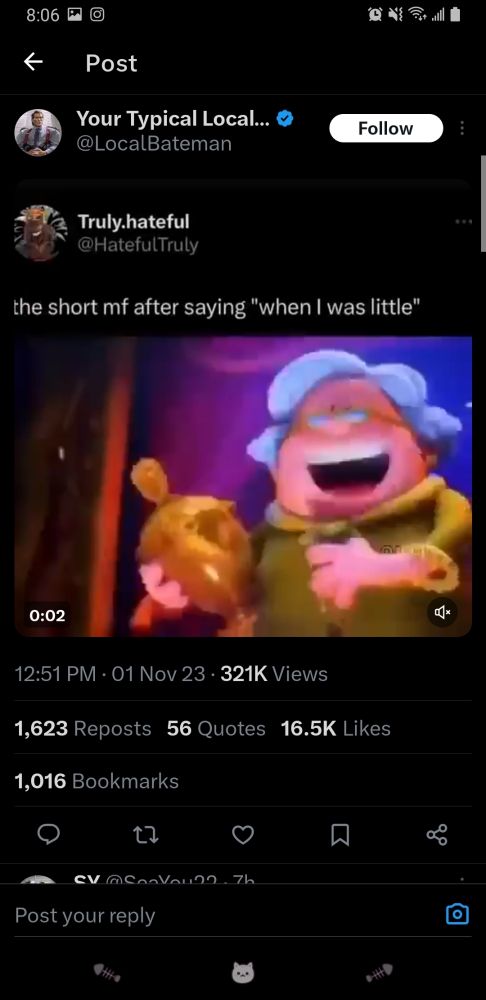Open three-dot menu next to Follow
The height and width of the screenshot is (1000, 486).
coord(462,128)
